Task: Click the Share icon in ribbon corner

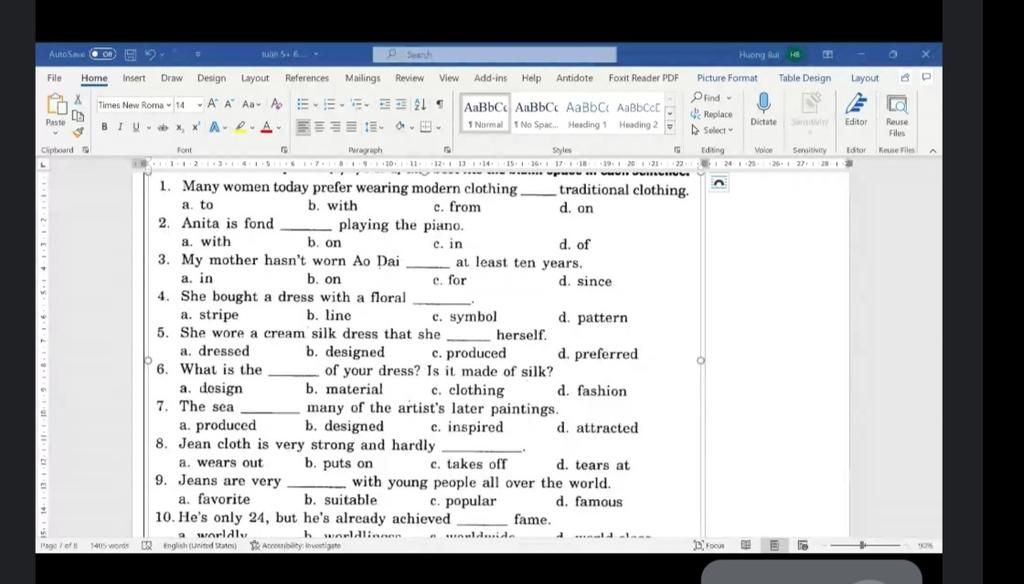Action: tap(905, 77)
